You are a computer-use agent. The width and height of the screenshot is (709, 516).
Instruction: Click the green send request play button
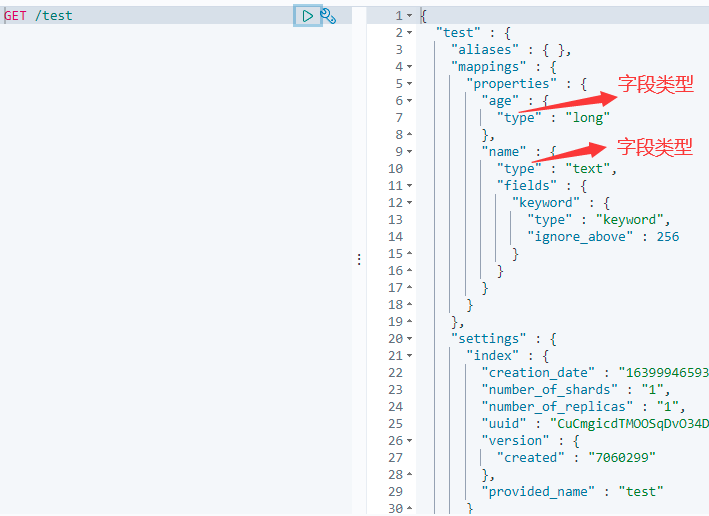[308, 16]
